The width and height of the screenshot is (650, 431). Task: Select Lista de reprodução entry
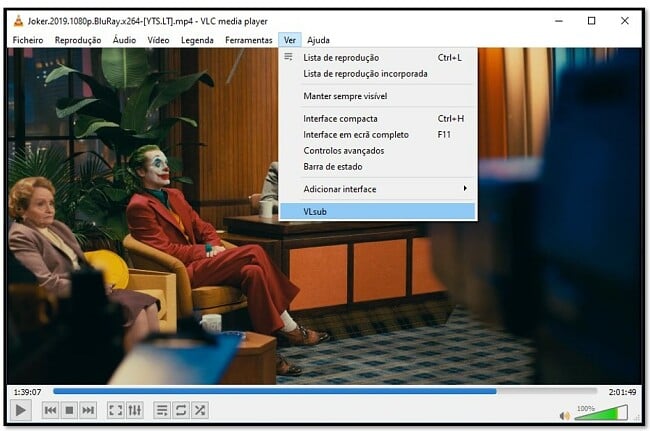click(x=378, y=58)
